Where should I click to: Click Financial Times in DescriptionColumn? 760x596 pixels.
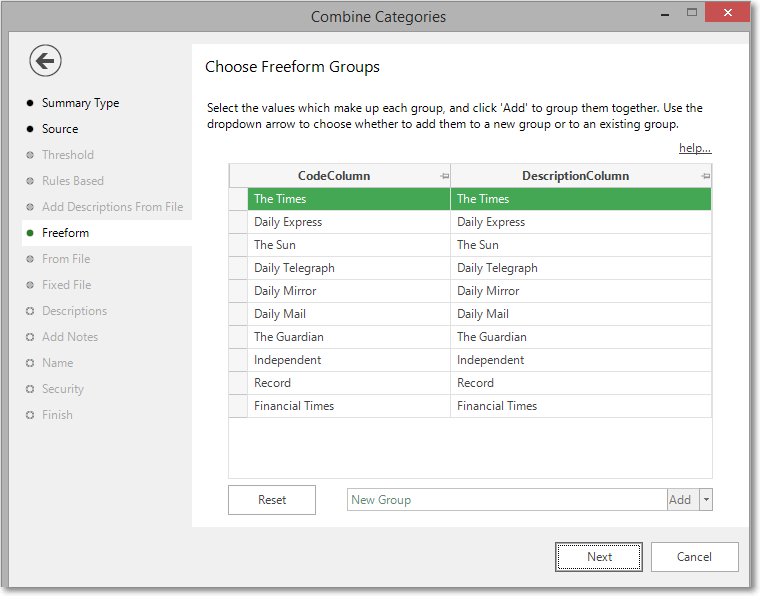pos(581,406)
